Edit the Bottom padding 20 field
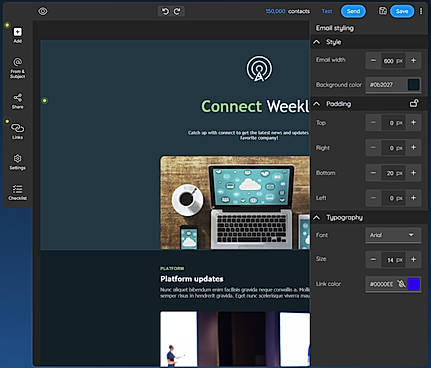Screen dimensions: 431x368 coord(393,173)
